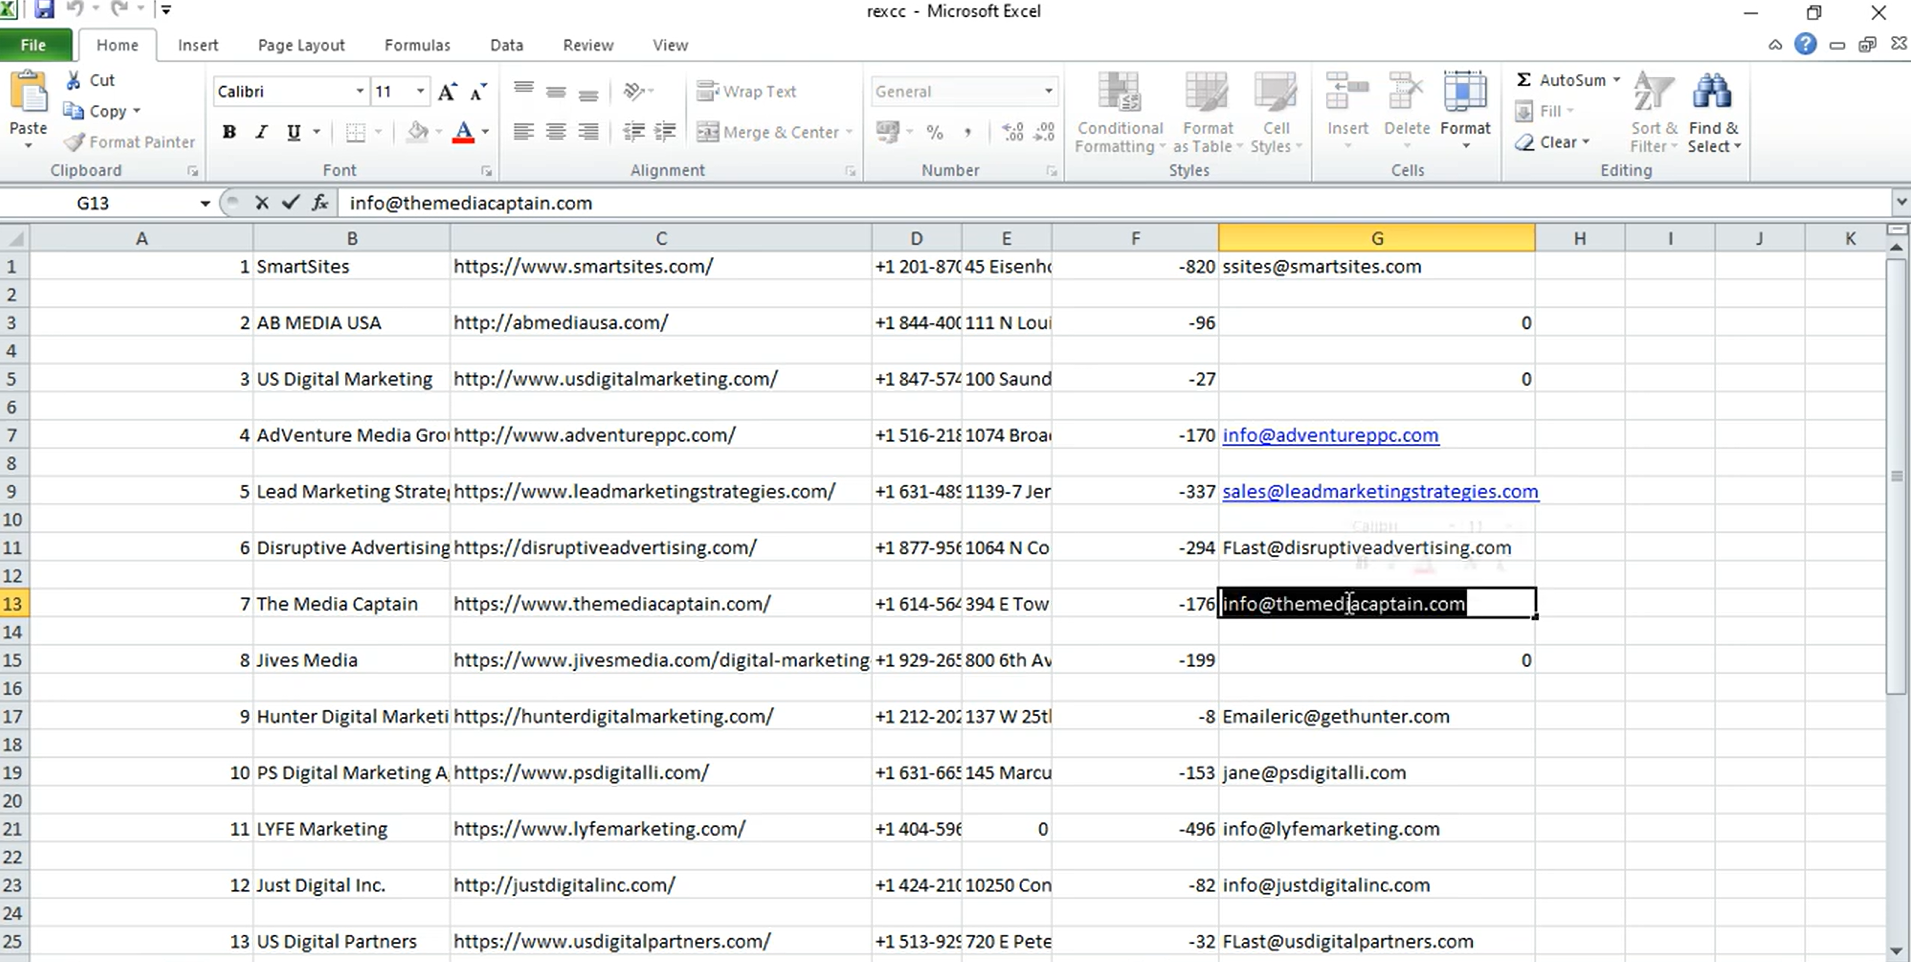Open the font size dropdown

point(419,91)
